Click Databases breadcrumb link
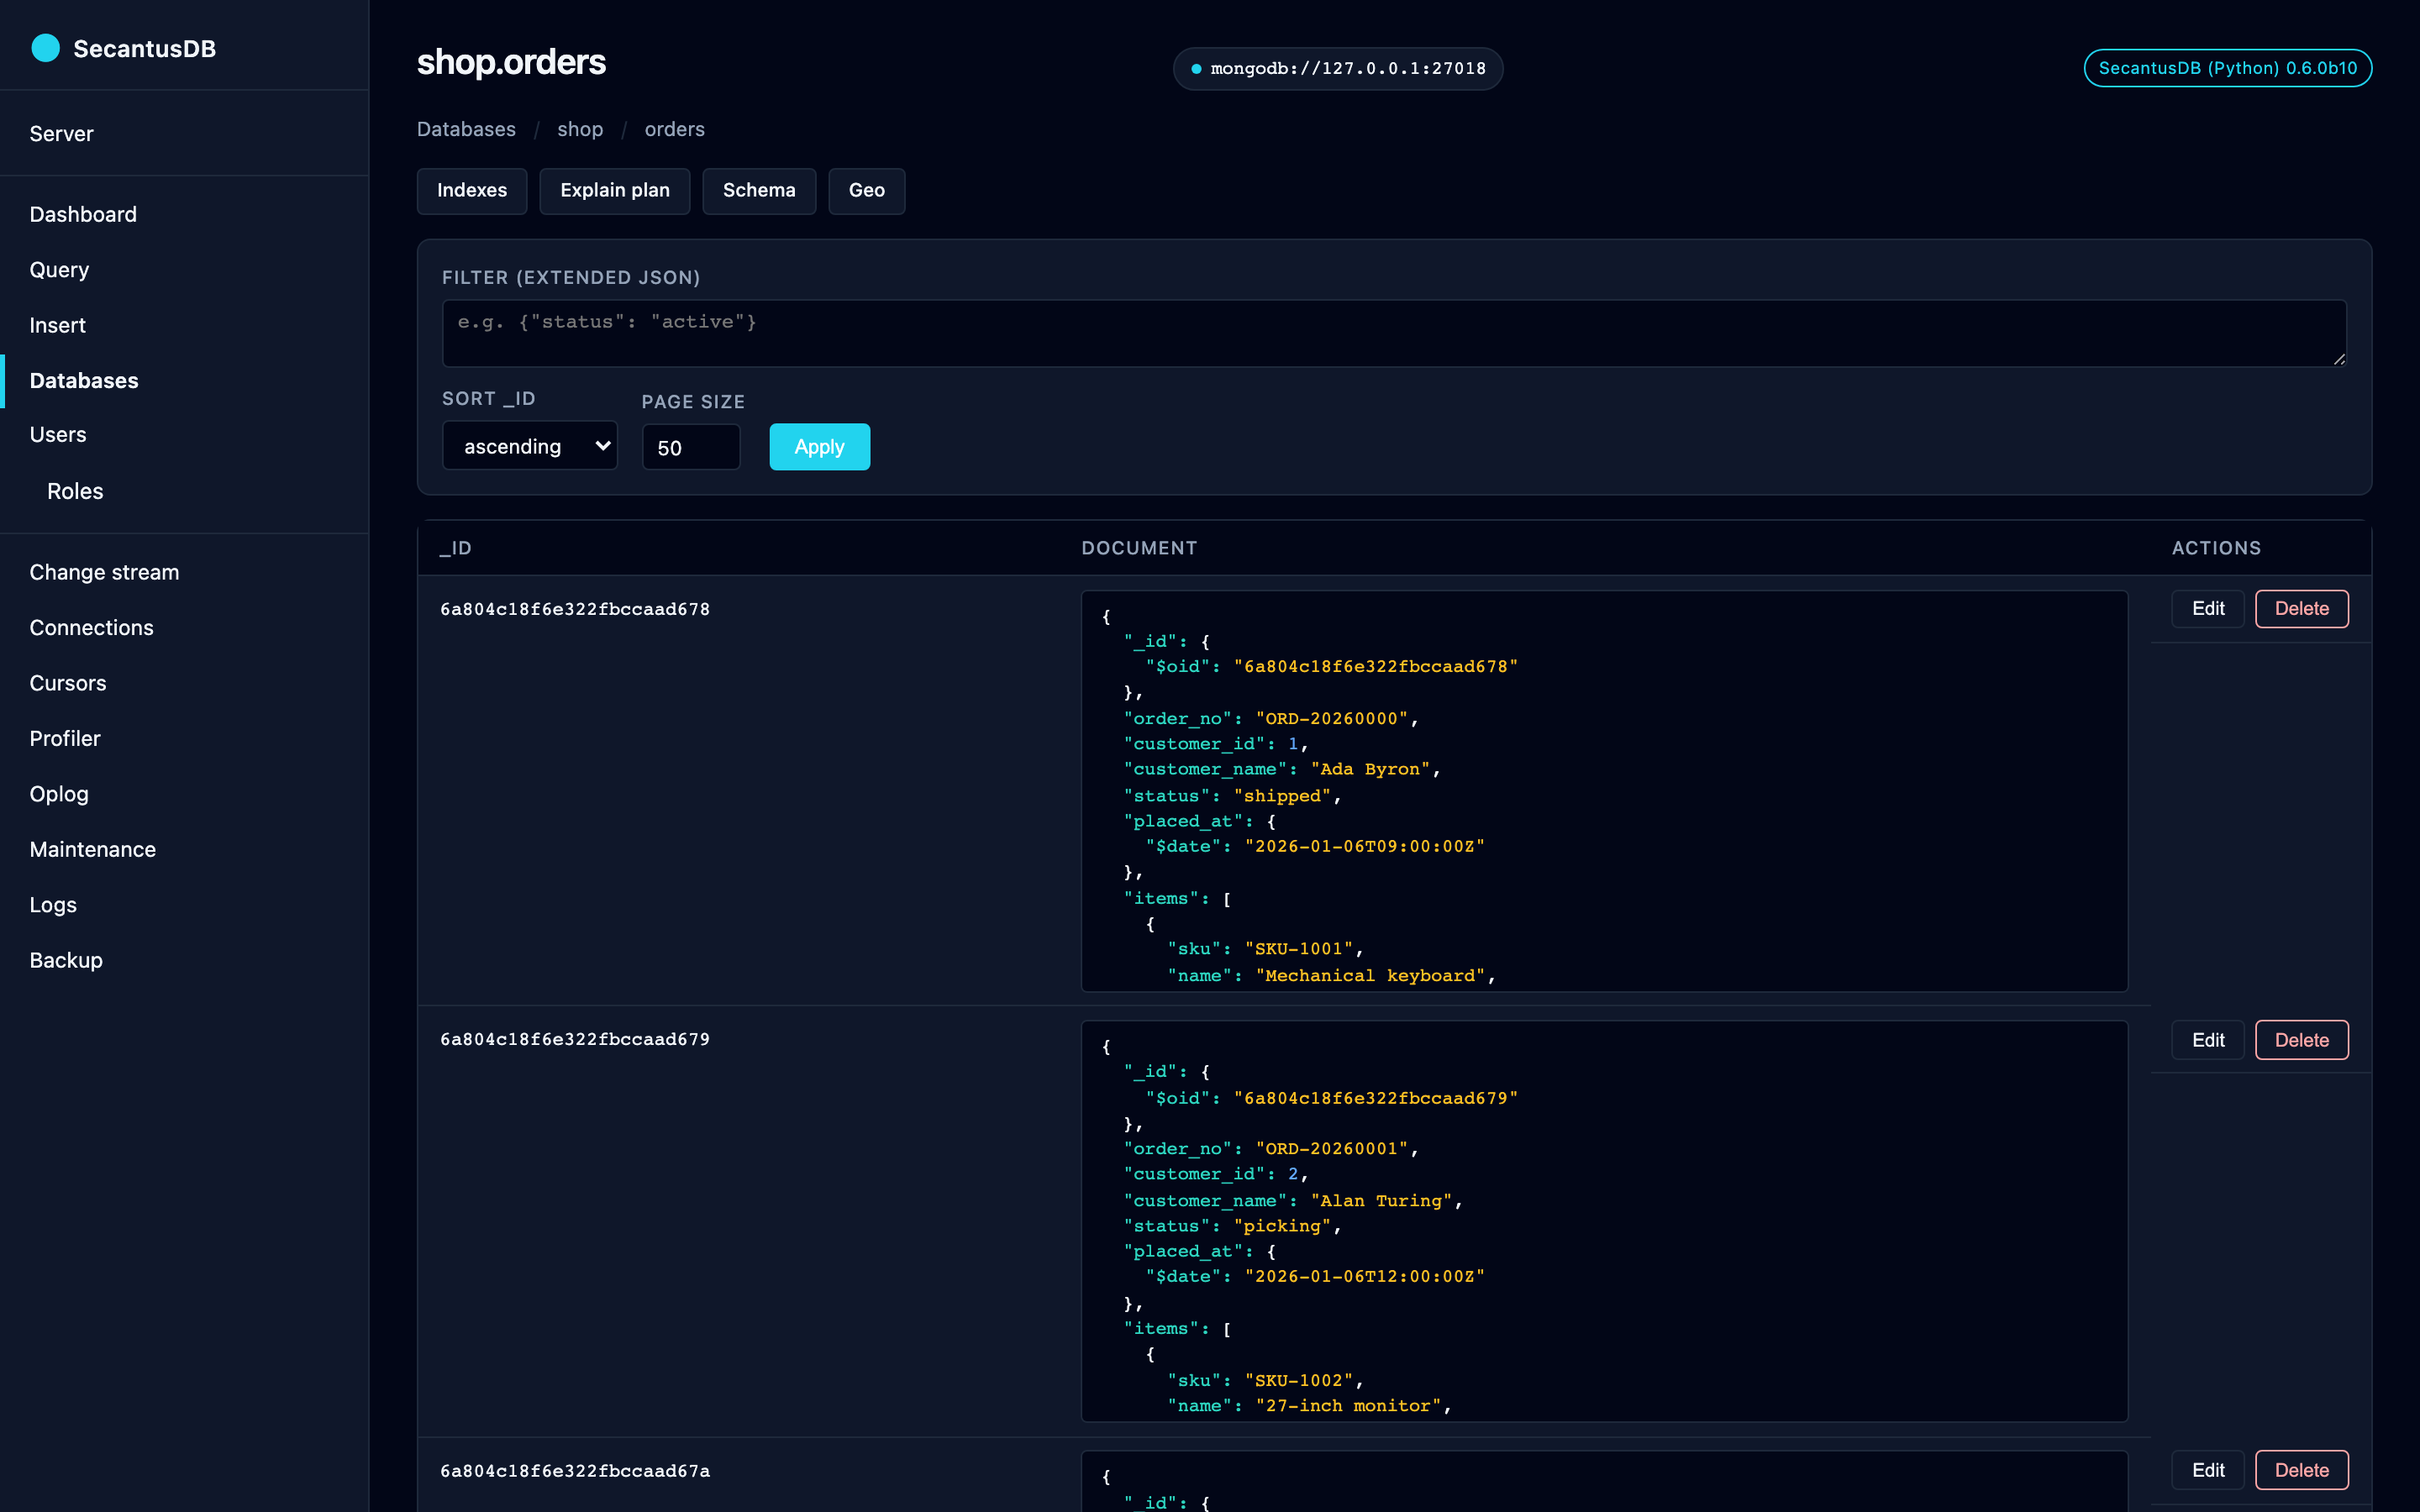2420x1512 pixels. point(466,129)
